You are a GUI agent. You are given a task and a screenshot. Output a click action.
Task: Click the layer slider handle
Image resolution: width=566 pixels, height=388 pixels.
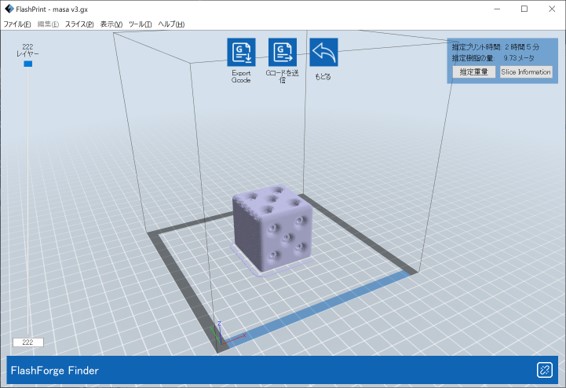(x=28, y=64)
